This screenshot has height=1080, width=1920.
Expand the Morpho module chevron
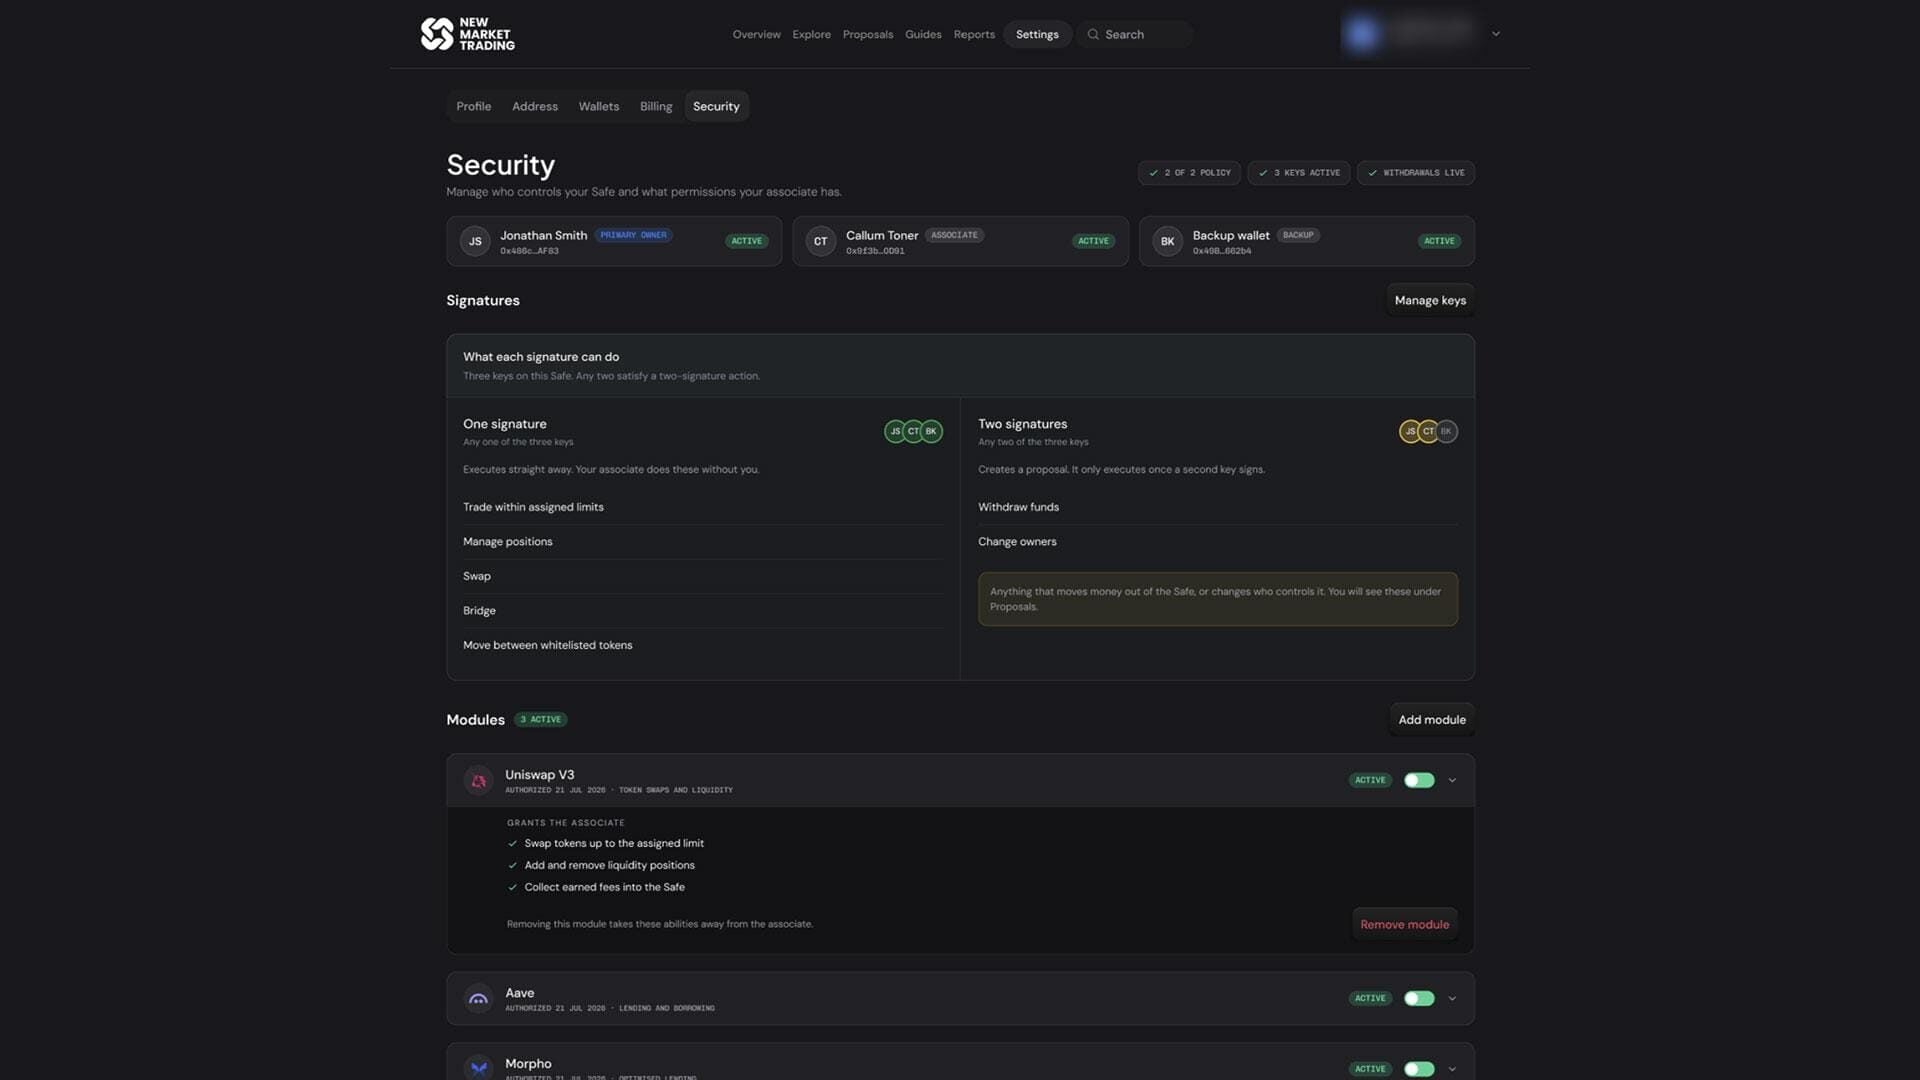pyautogui.click(x=1452, y=1069)
